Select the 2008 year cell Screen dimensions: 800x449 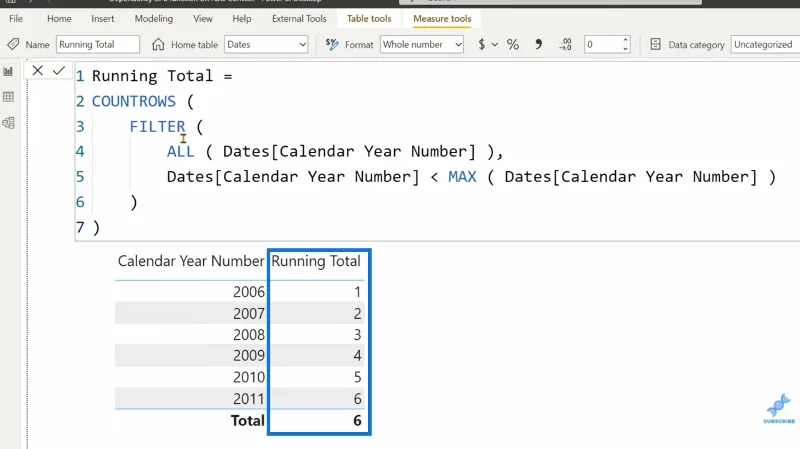[249, 335]
